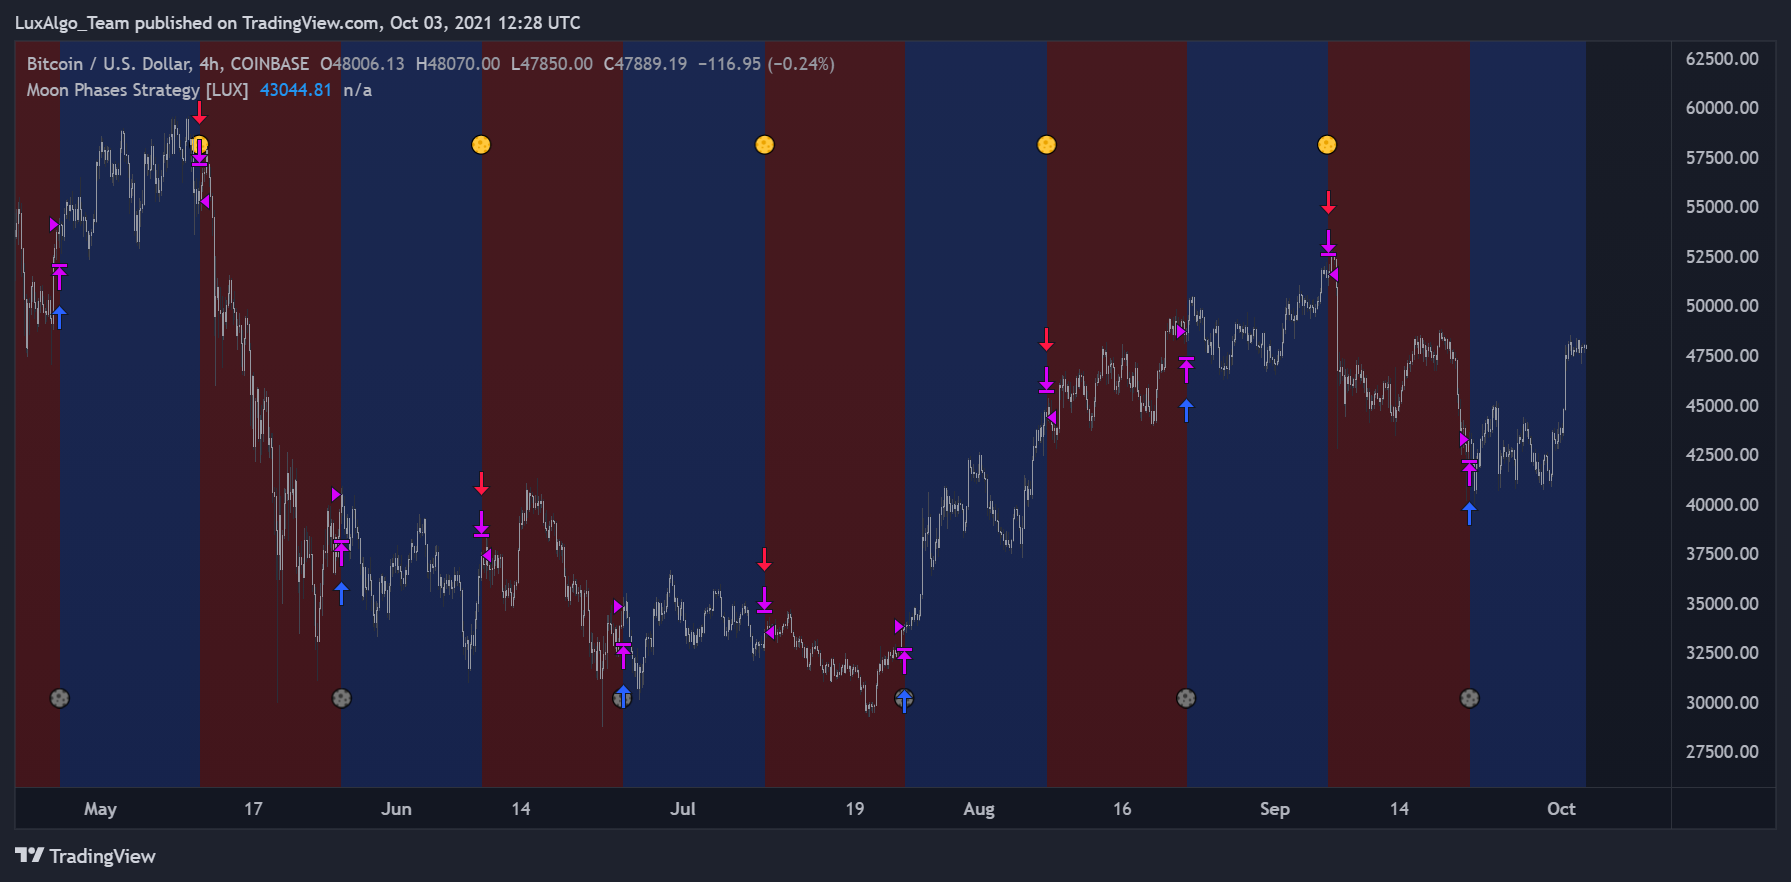Click the Aug label on time axis
Image resolution: width=1791 pixels, height=882 pixels.
pos(979,809)
